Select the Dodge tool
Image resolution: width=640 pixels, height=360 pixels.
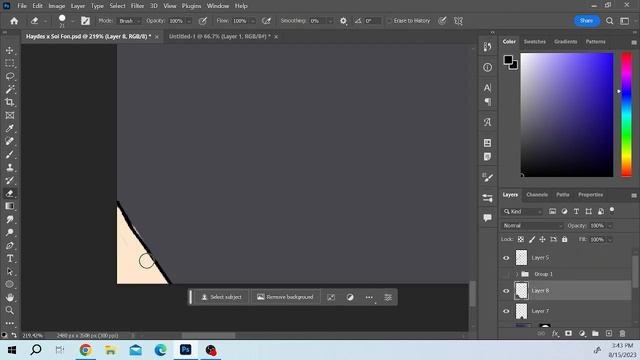coord(10,233)
